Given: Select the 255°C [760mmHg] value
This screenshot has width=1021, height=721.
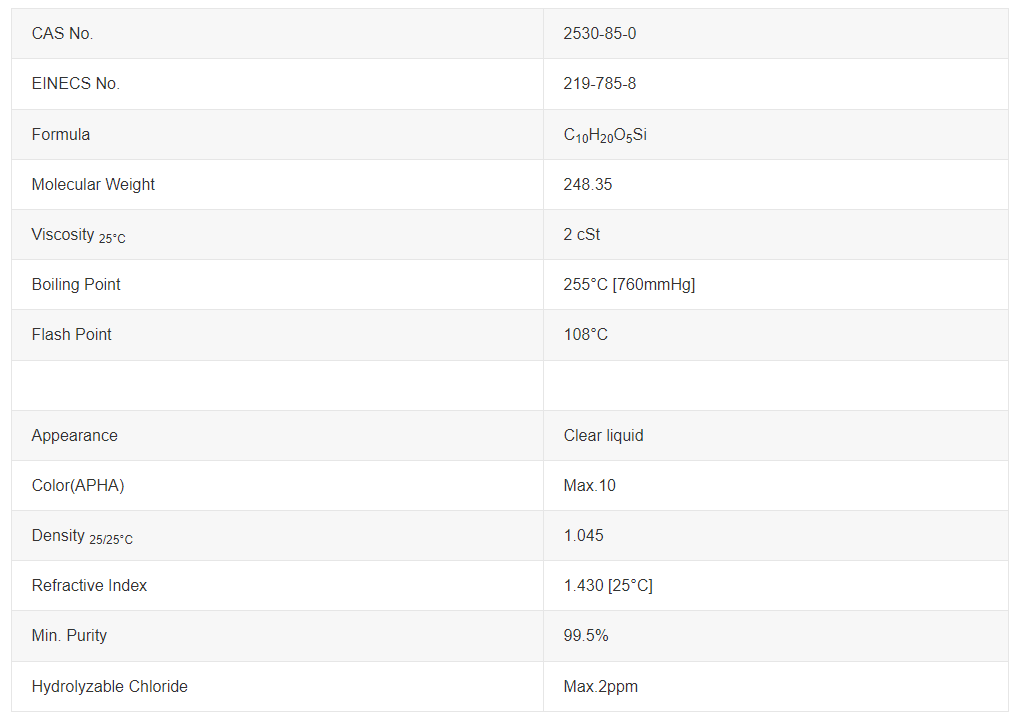Looking at the screenshot, I should (x=629, y=285).
